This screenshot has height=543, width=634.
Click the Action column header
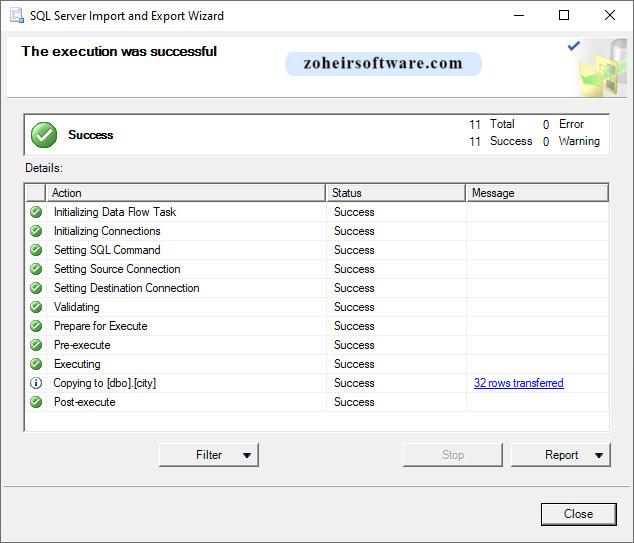(186, 193)
